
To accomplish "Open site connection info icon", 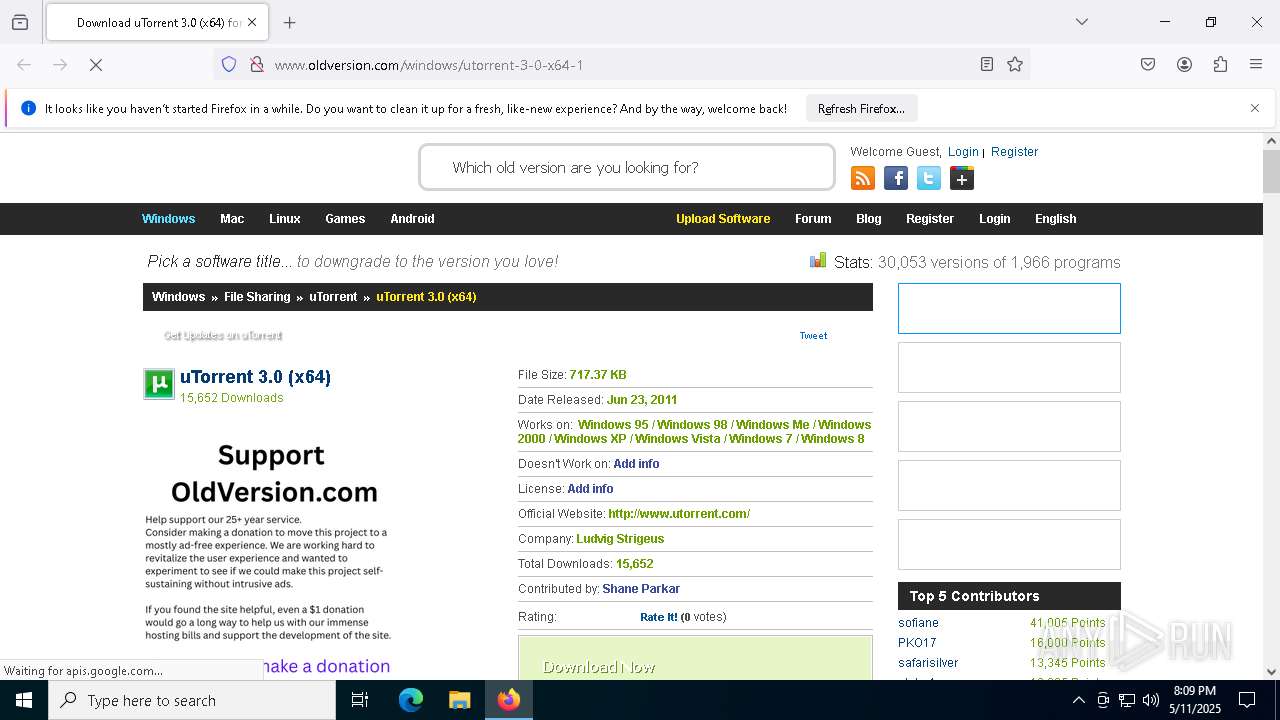I will (257, 65).
